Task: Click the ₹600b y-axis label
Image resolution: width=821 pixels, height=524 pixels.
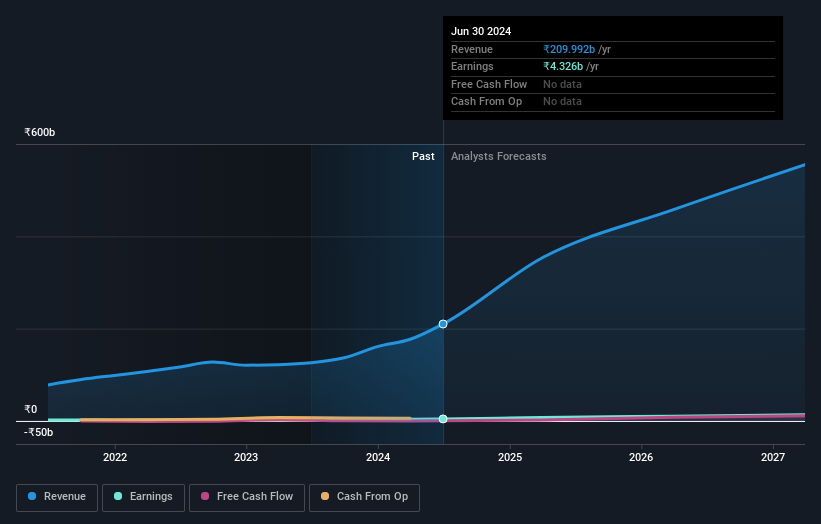Action: (x=39, y=132)
